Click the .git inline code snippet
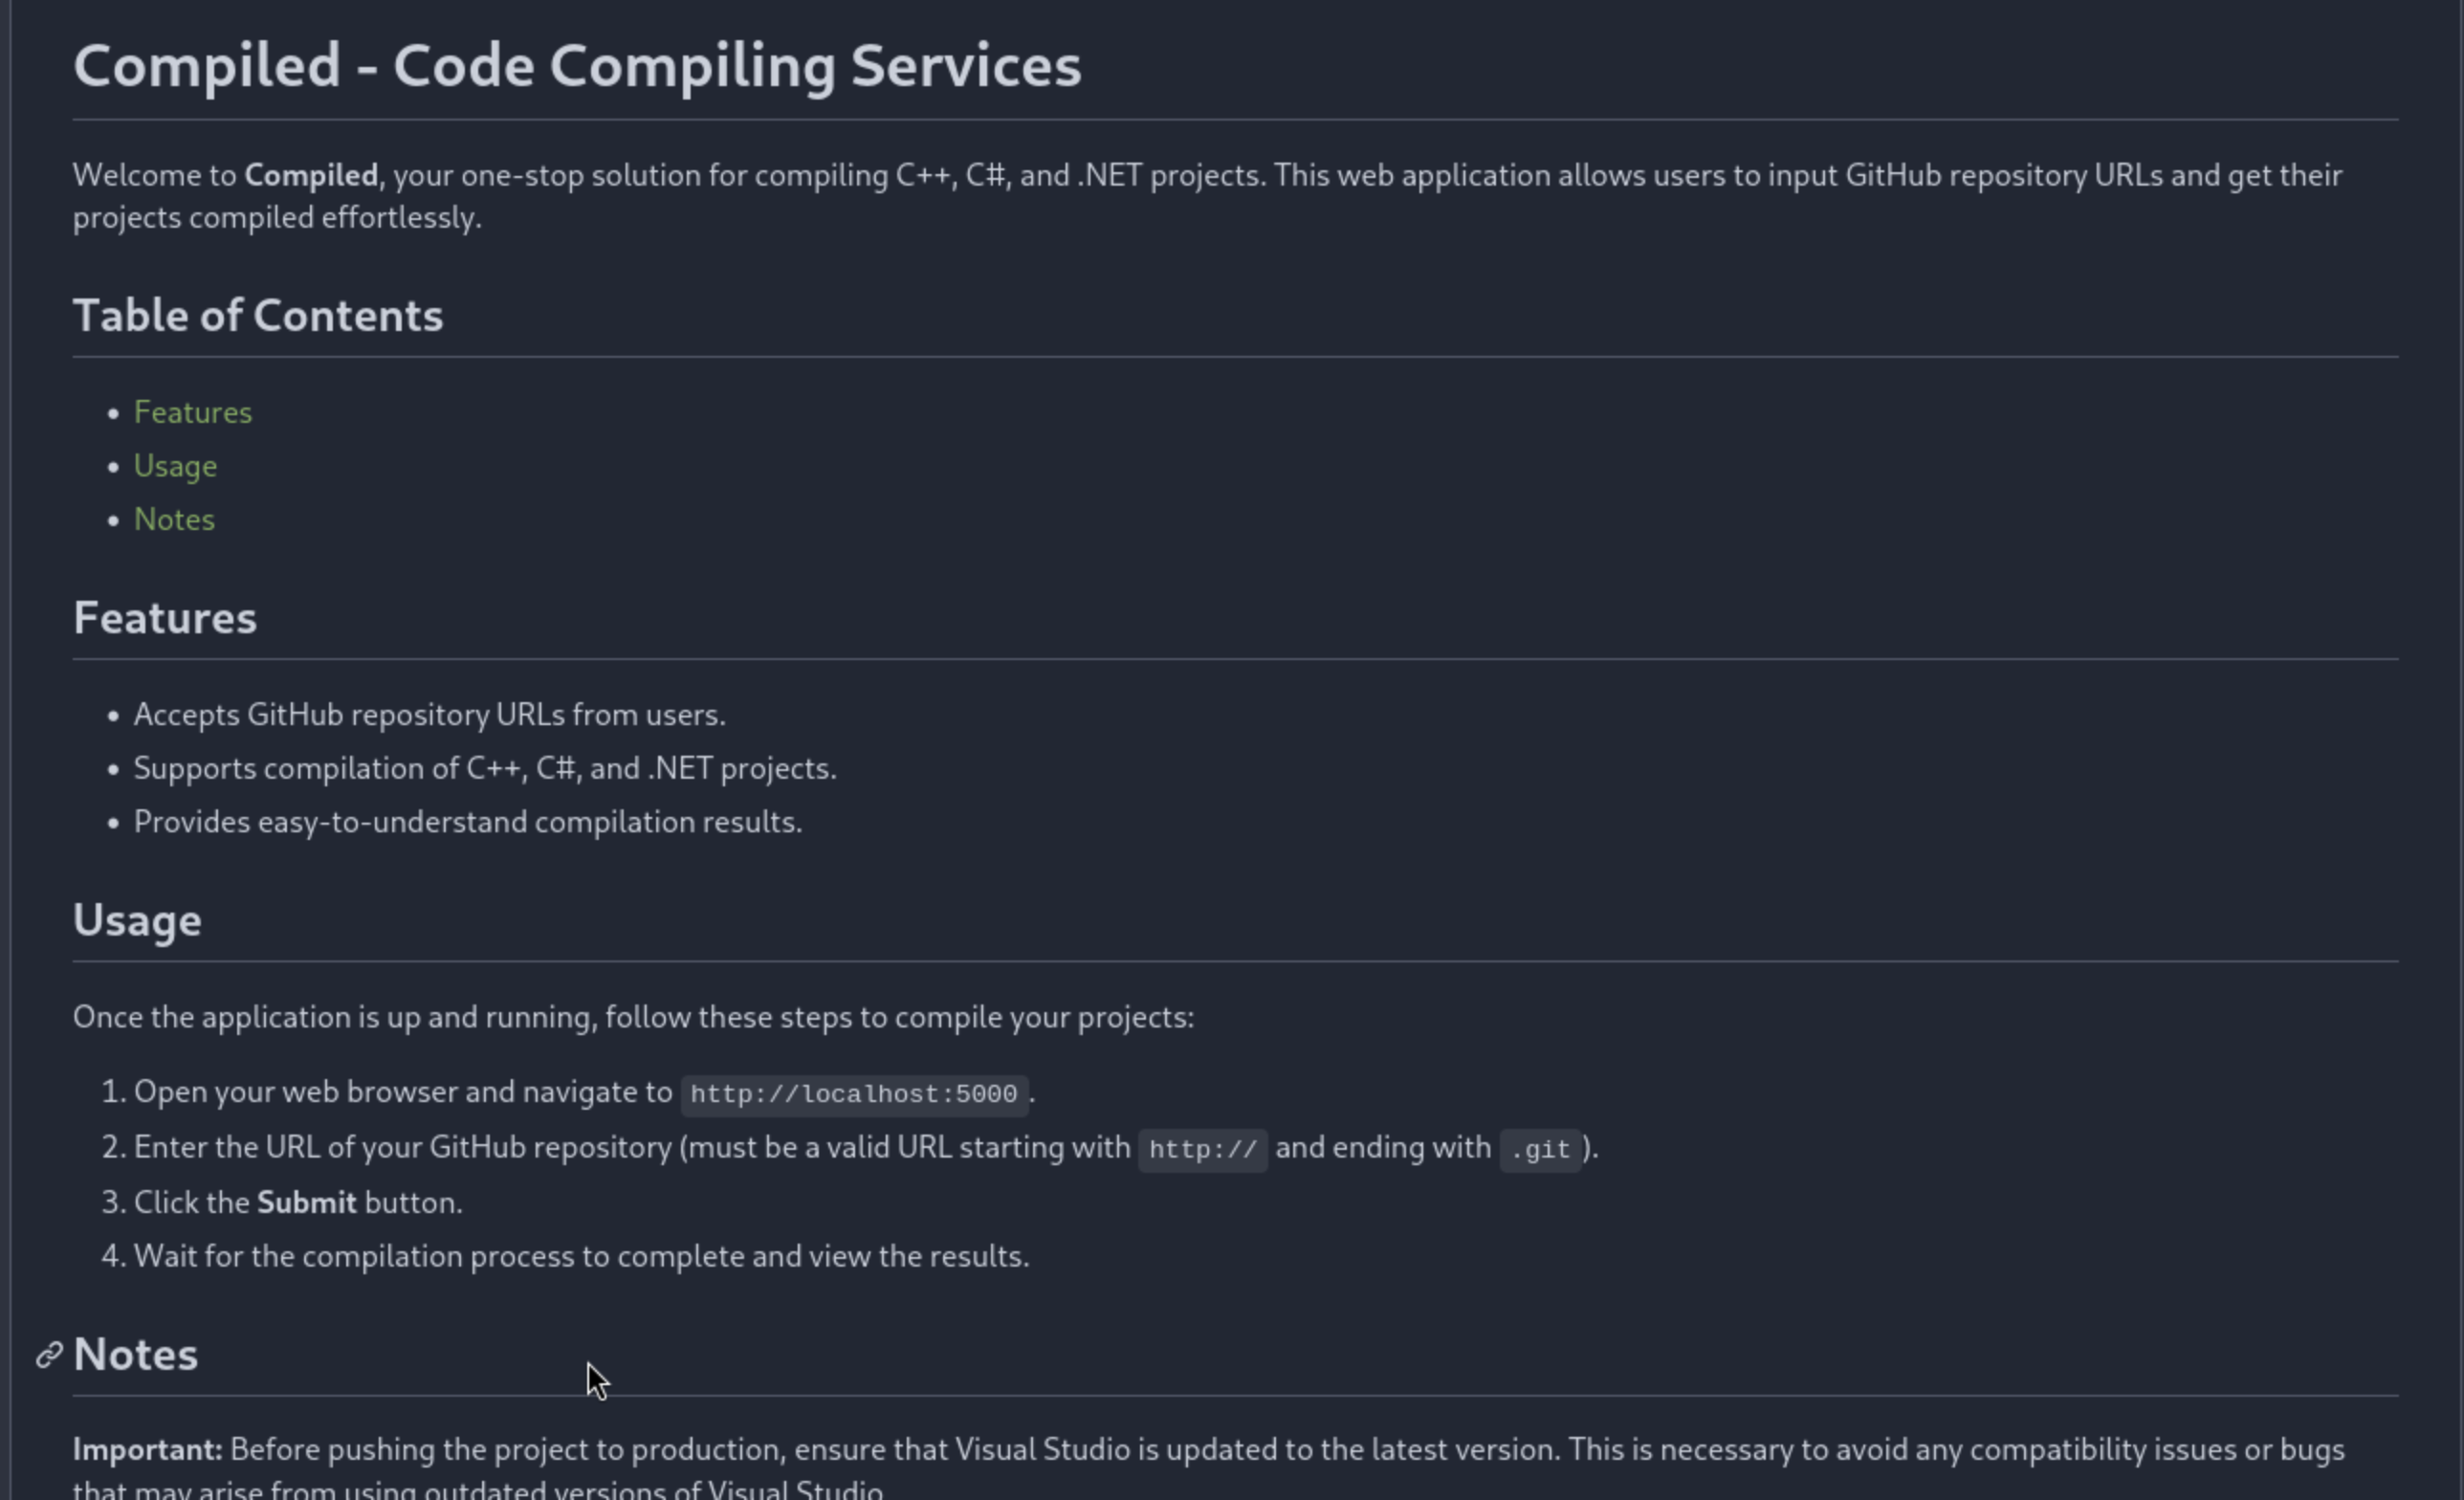Image resolution: width=2464 pixels, height=1500 pixels. coord(1540,1149)
